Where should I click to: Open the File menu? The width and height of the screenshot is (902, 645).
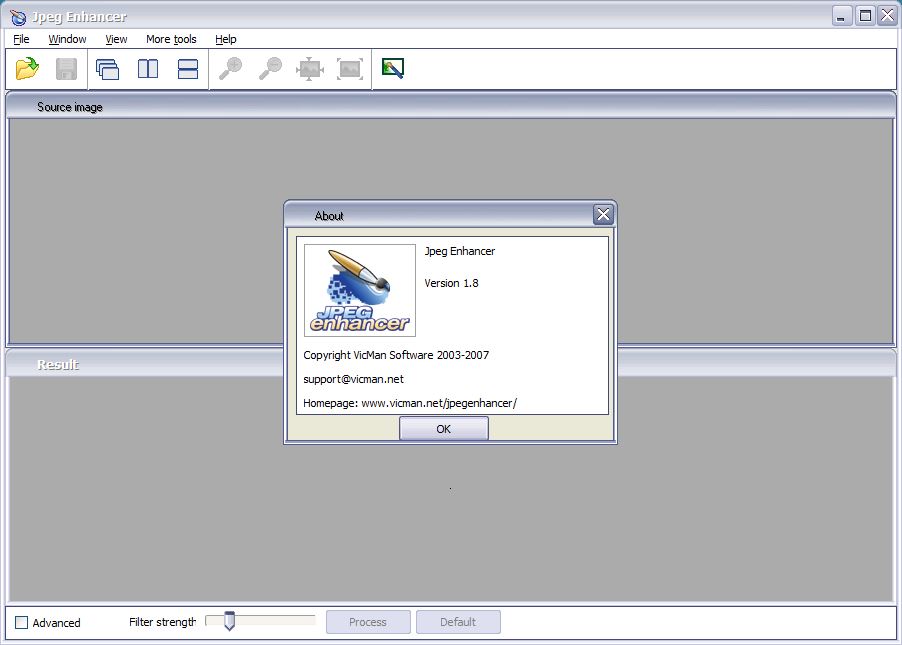point(21,39)
